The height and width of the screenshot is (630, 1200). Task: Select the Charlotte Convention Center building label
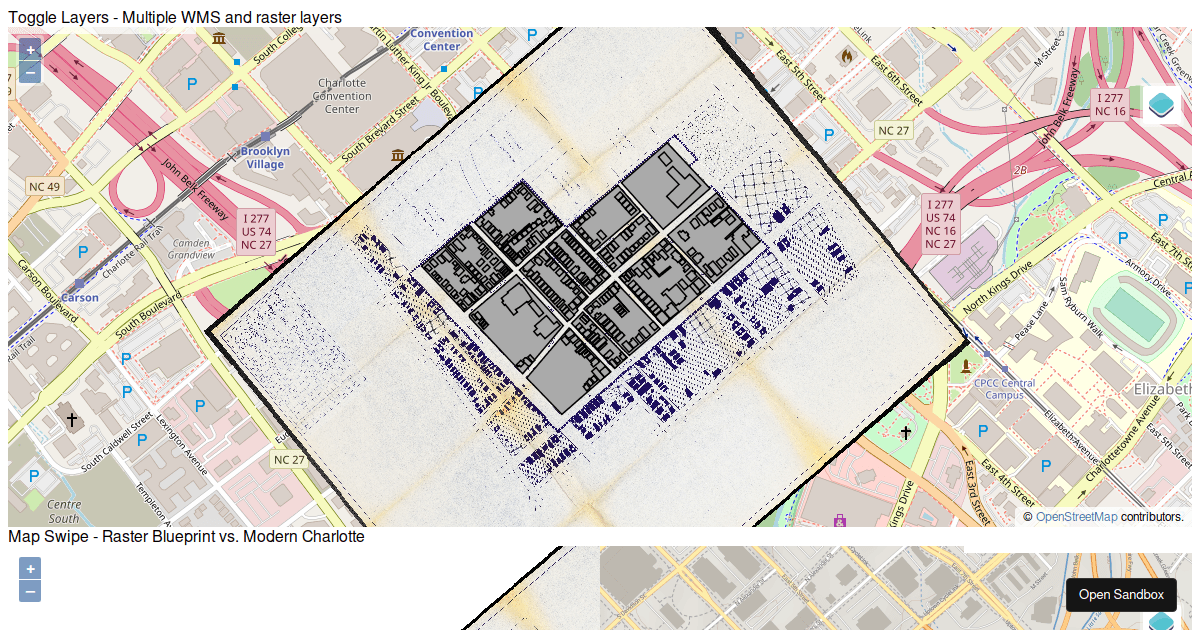(x=342, y=96)
